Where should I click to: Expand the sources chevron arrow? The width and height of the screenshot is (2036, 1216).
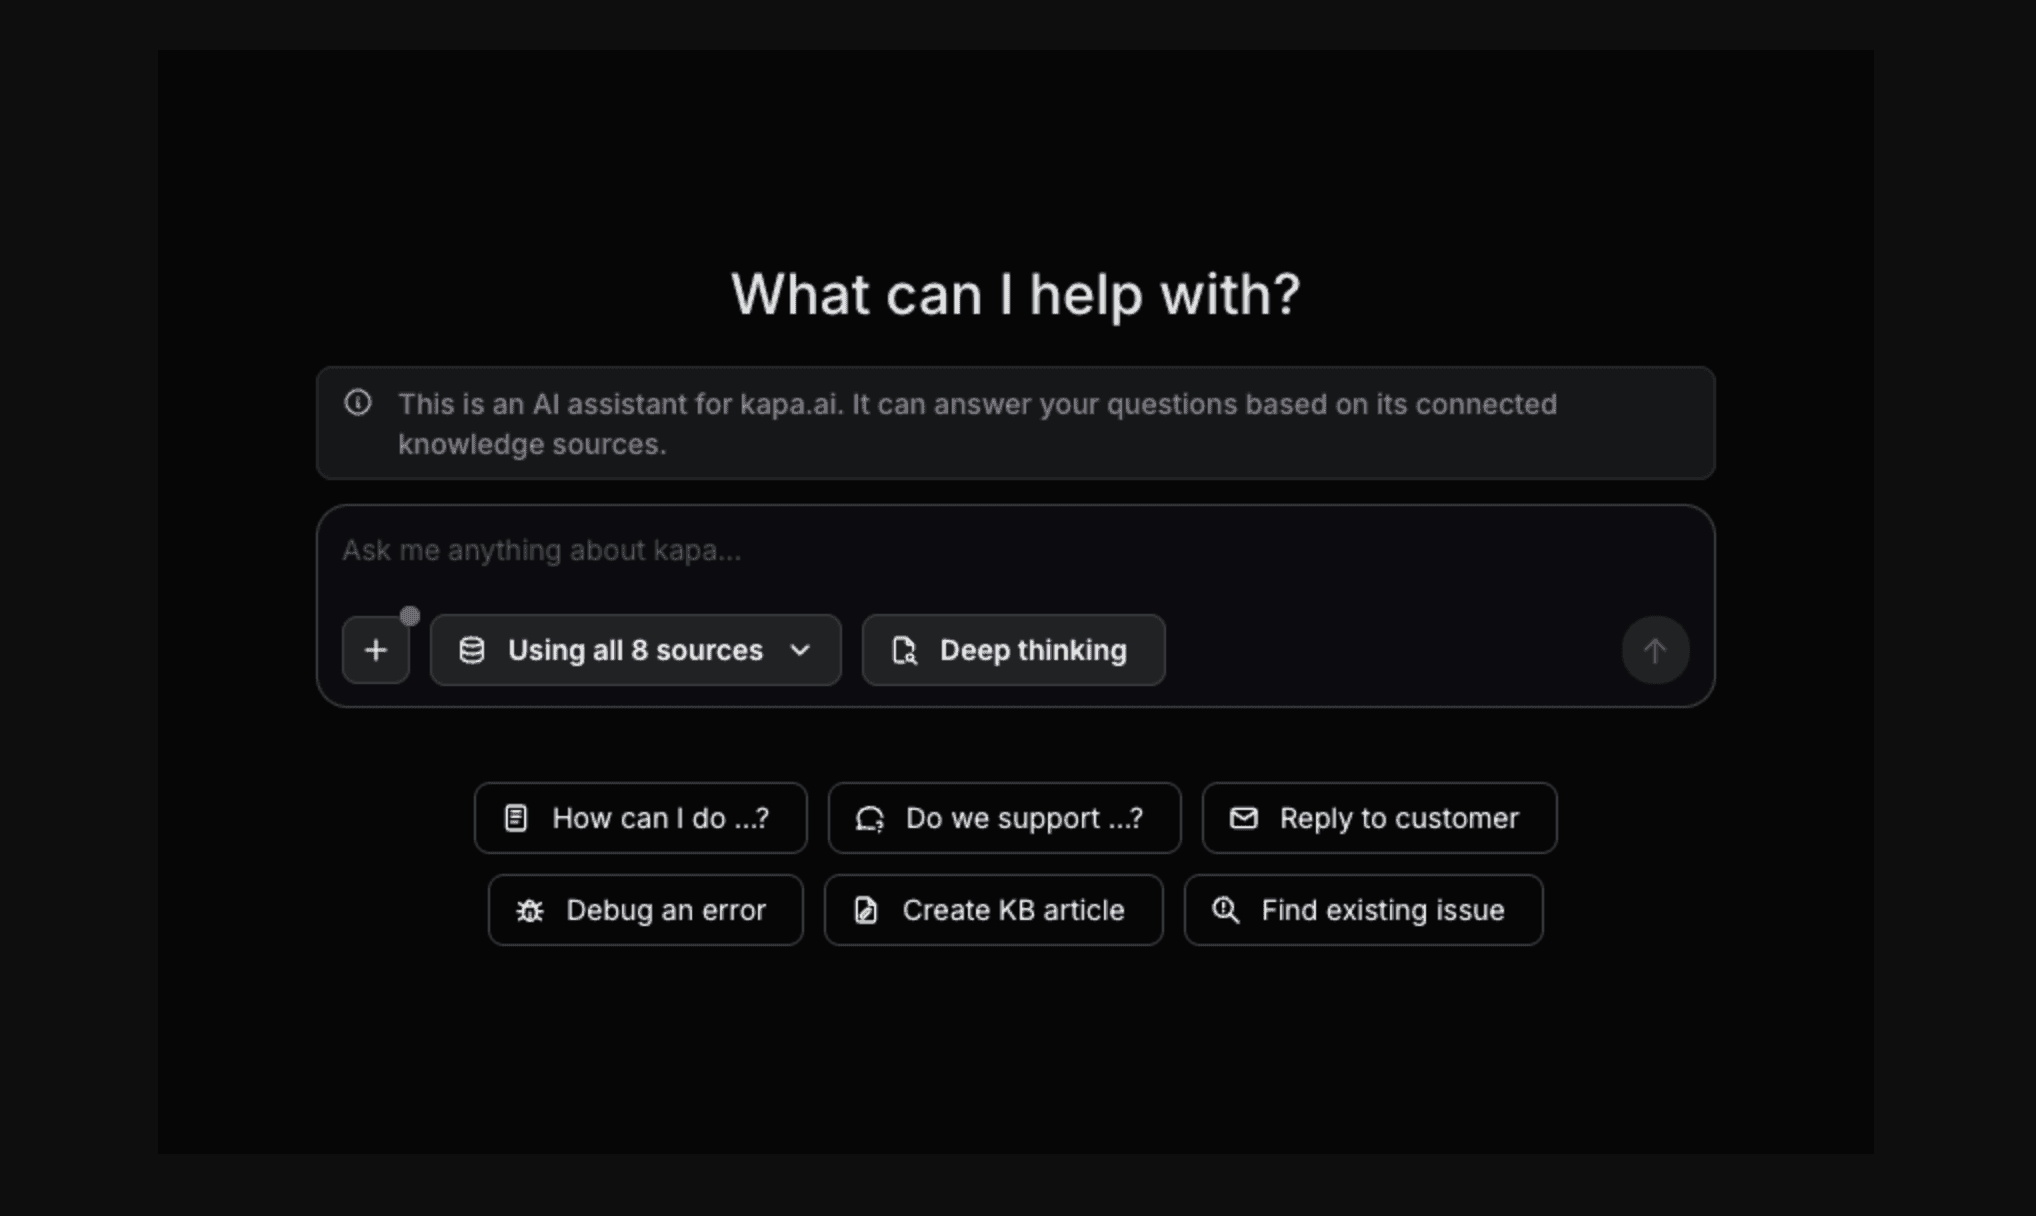(x=800, y=650)
